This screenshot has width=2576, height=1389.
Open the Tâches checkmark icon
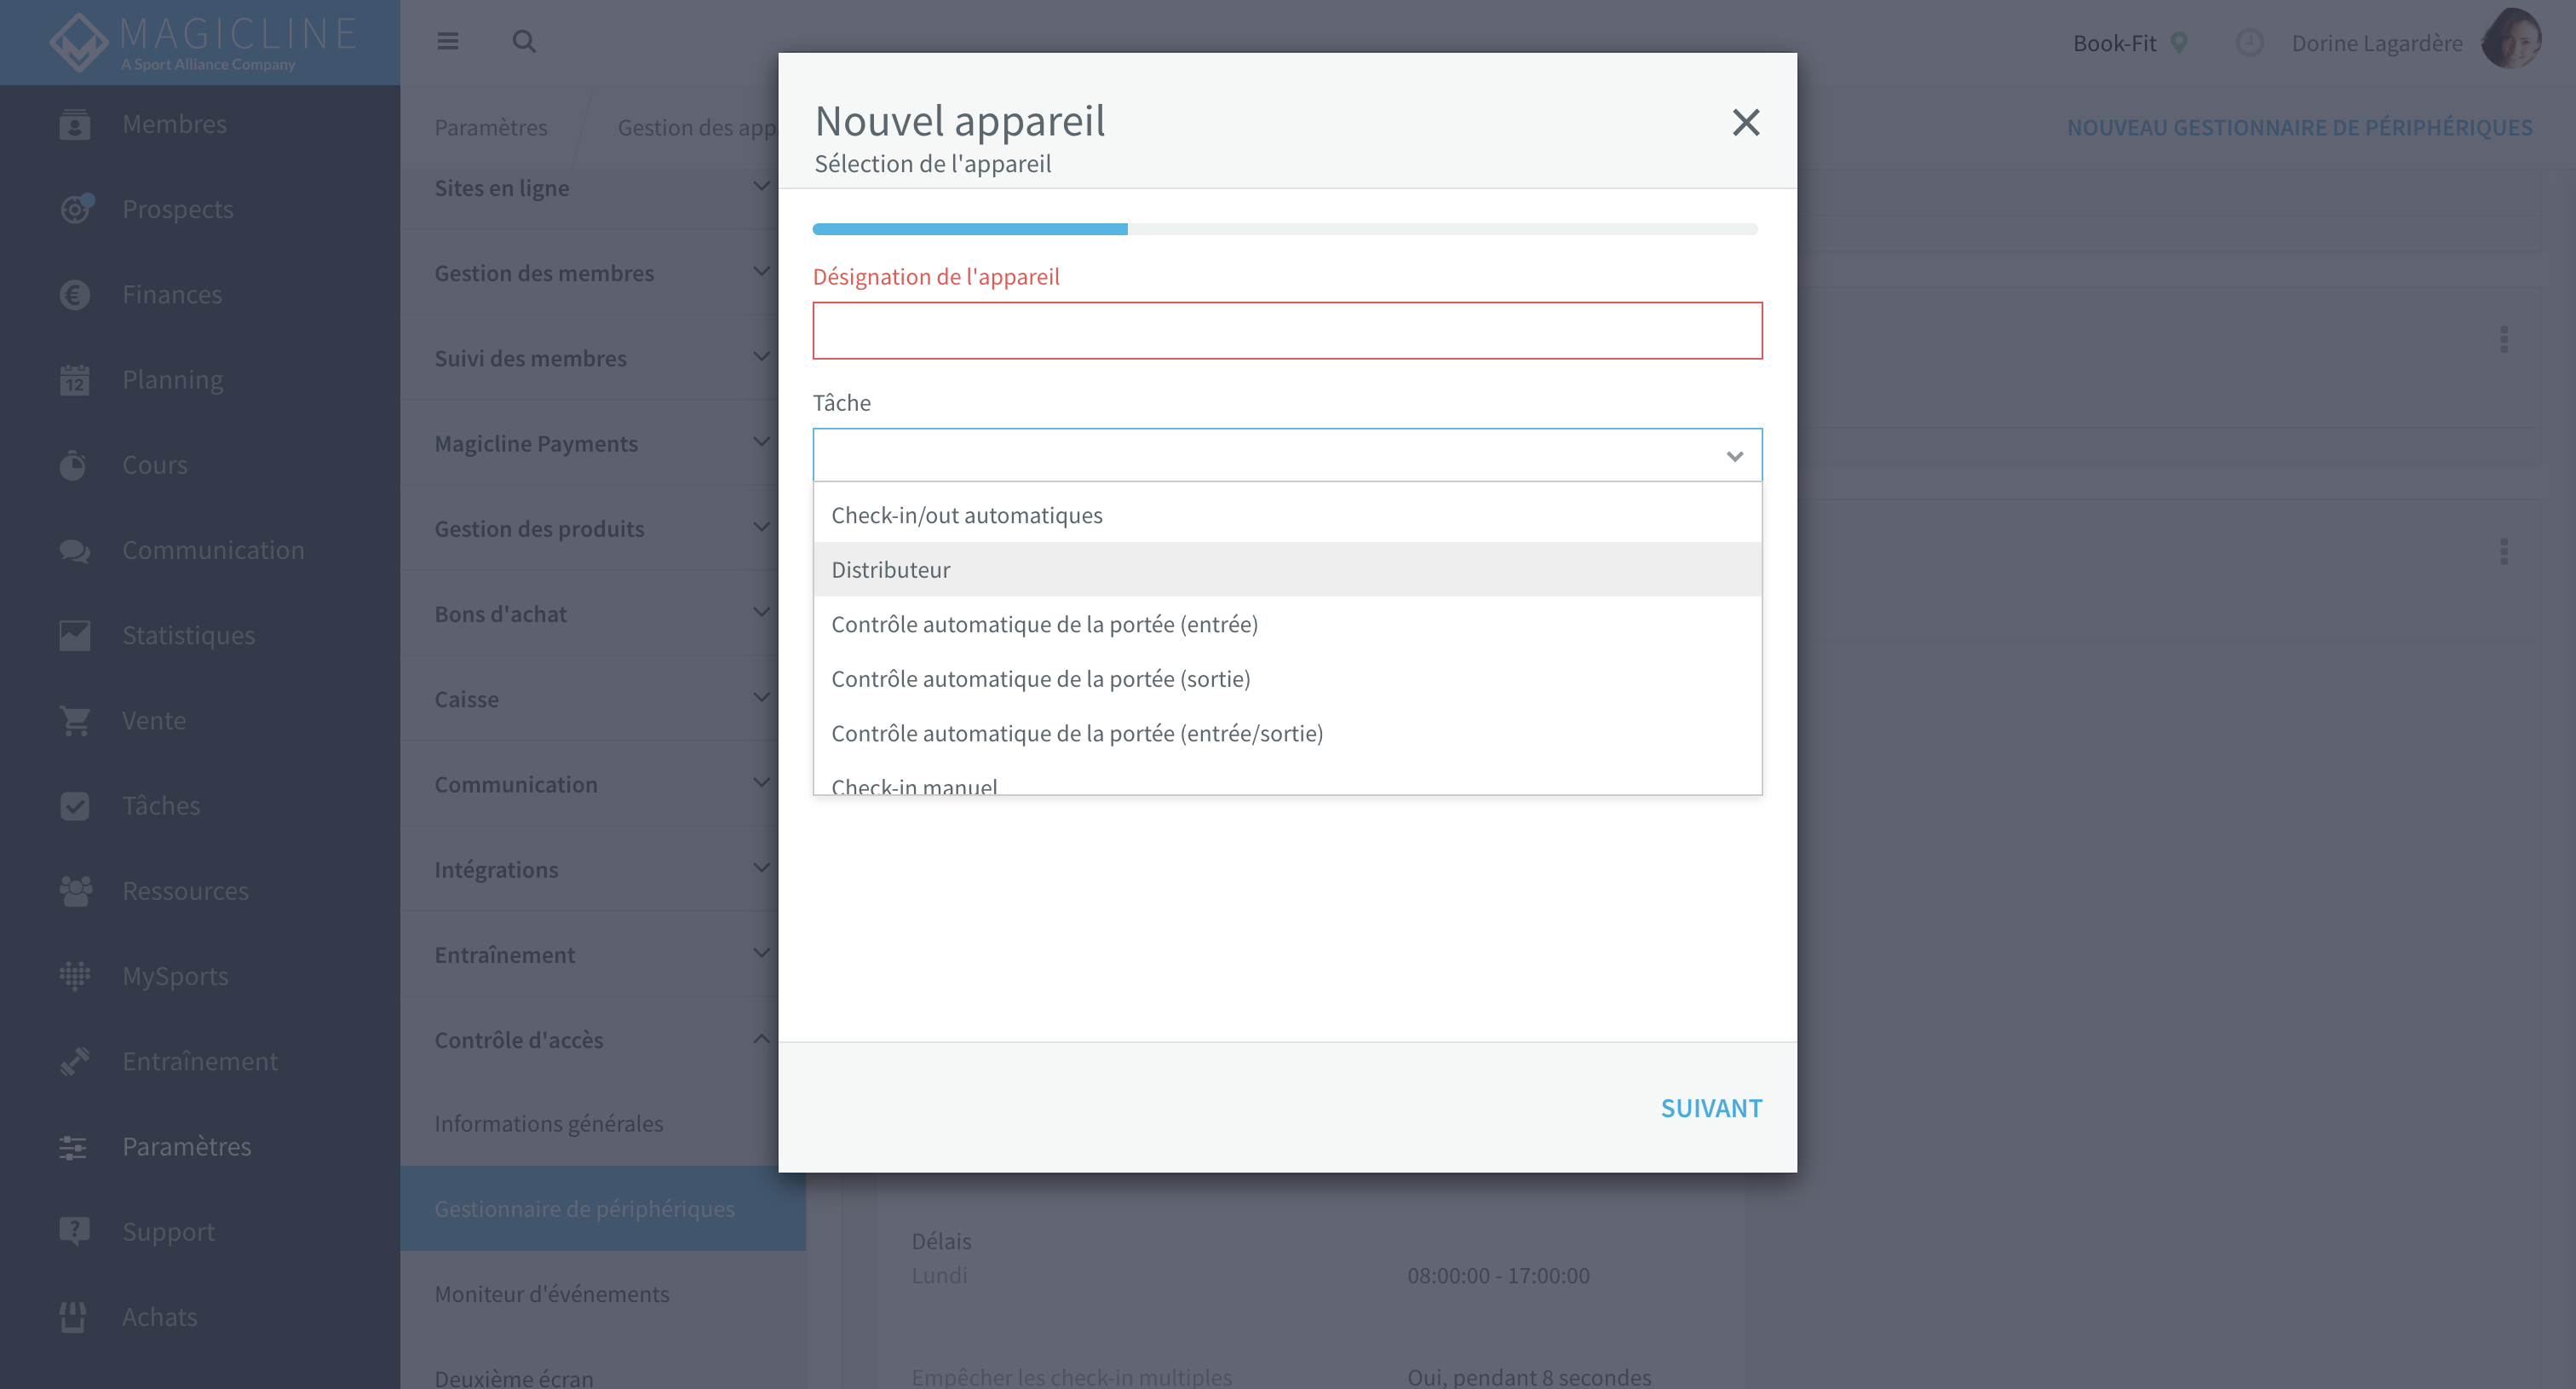[x=74, y=806]
